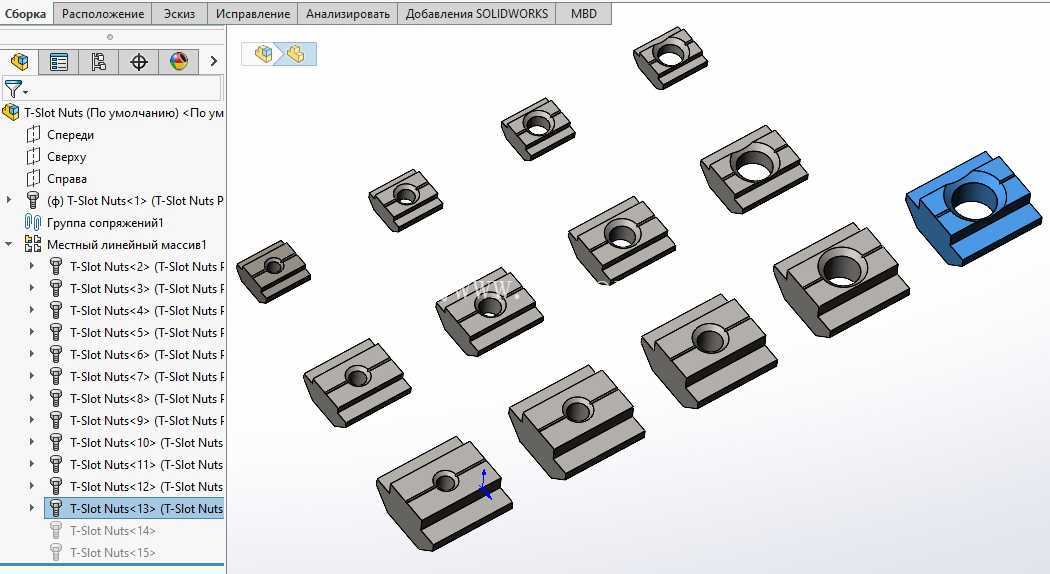Click the plane icon beside Справа
This screenshot has width=1050, height=574.
tap(33, 179)
